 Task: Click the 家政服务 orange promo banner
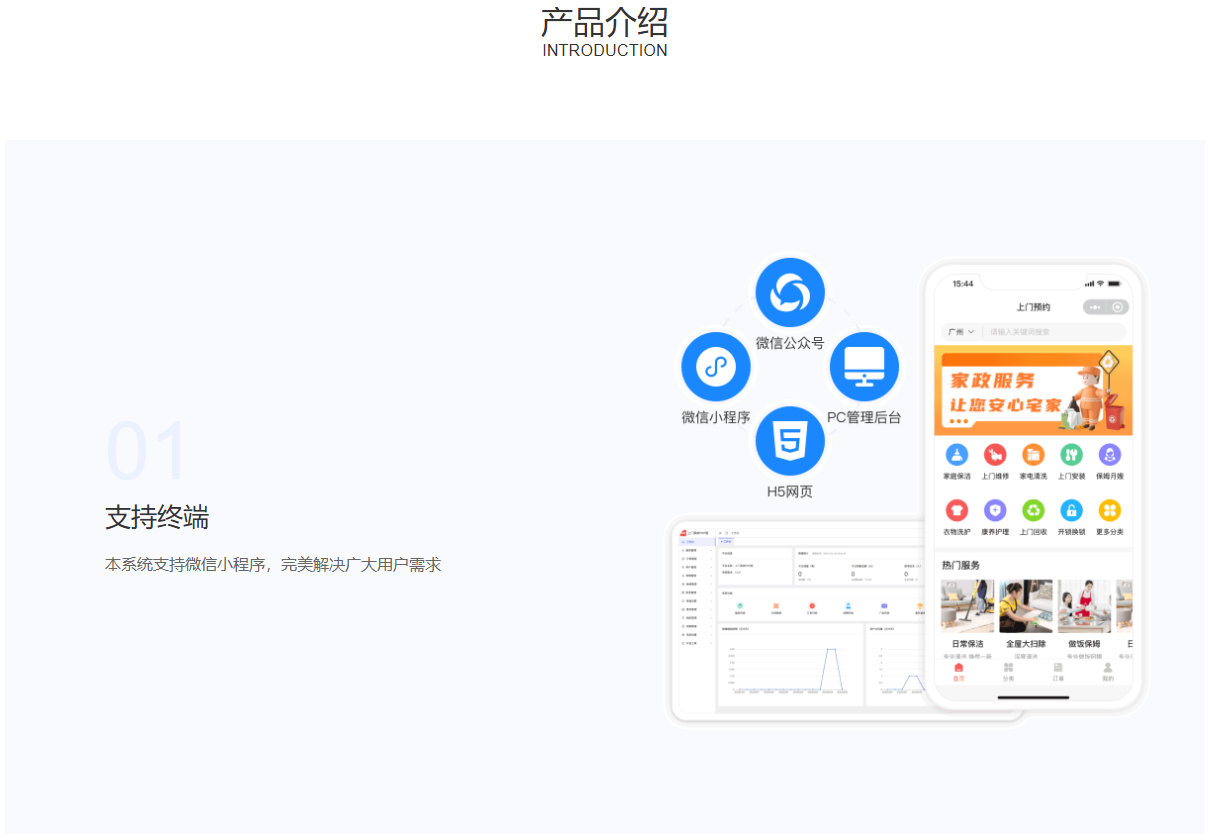point(1033,391)
